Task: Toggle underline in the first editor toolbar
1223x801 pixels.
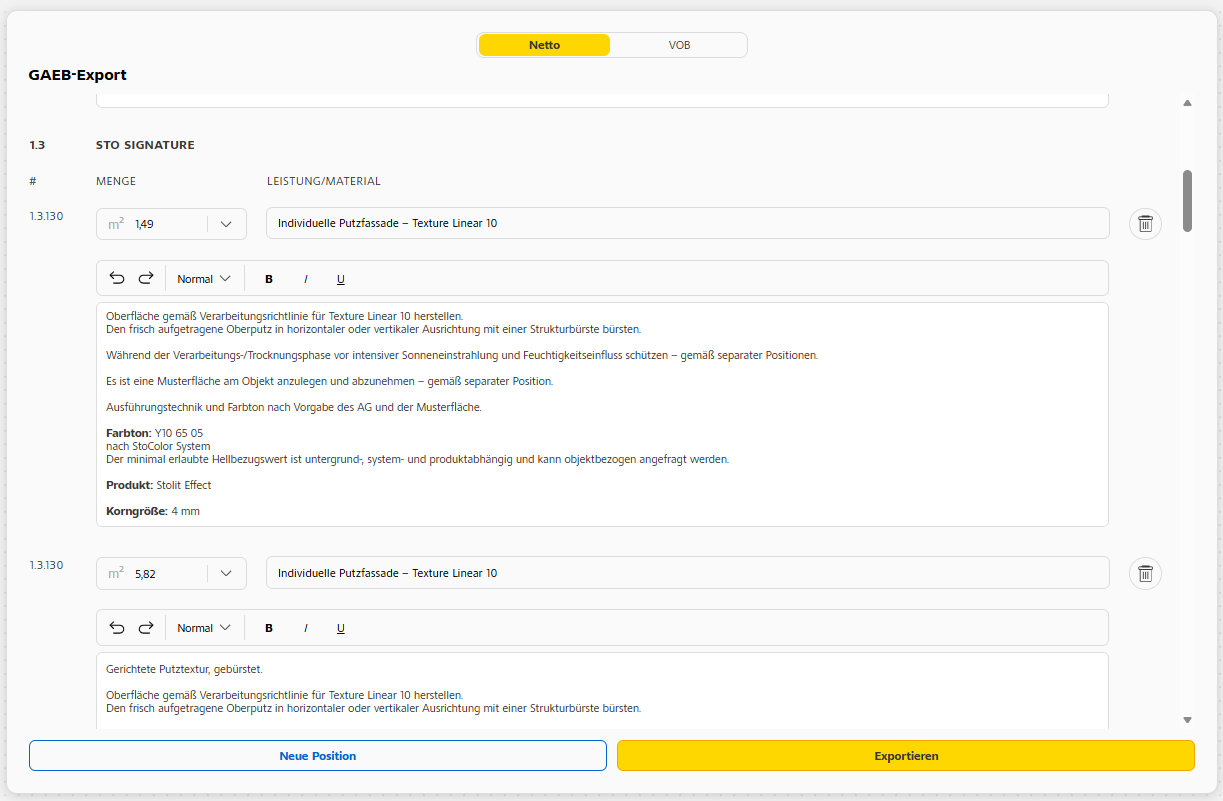Action: coord(341,279)
